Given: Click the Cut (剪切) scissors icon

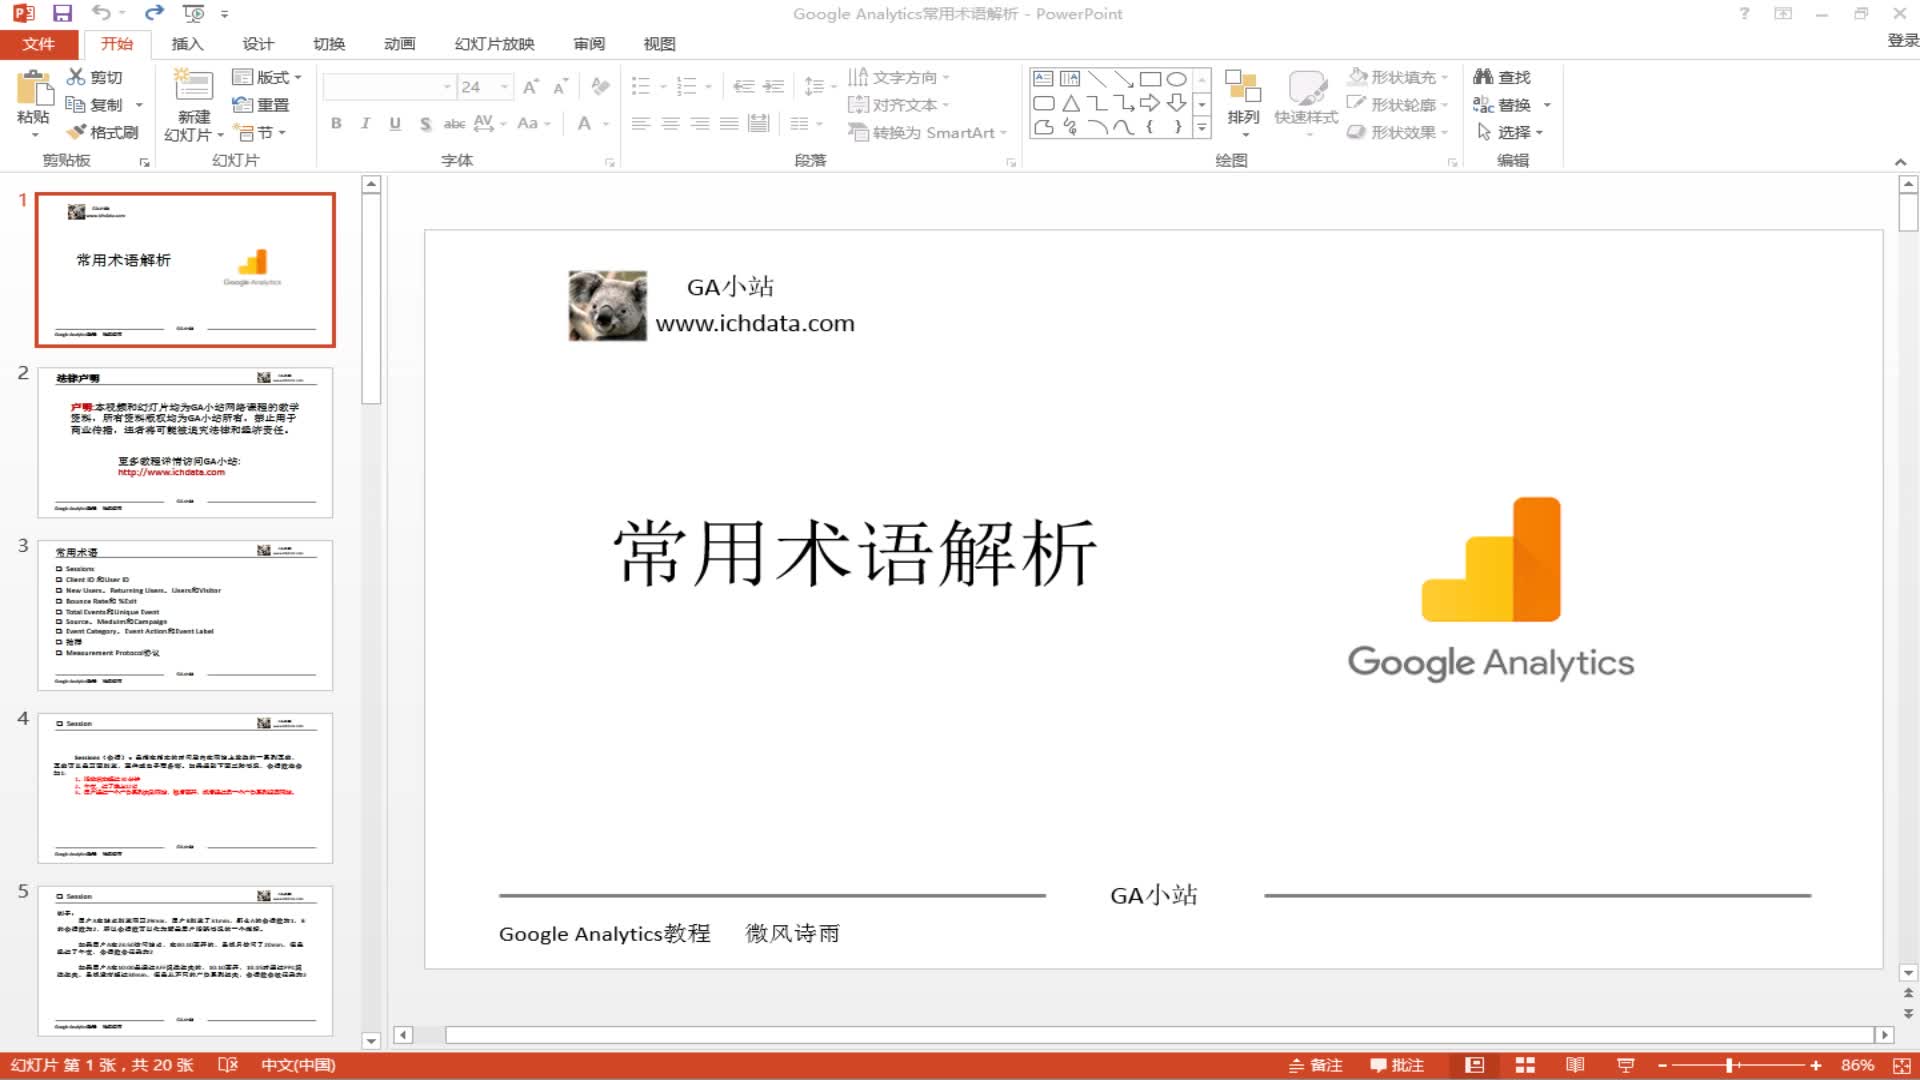Looking at the screenshot, I should [x=76, y=77].
